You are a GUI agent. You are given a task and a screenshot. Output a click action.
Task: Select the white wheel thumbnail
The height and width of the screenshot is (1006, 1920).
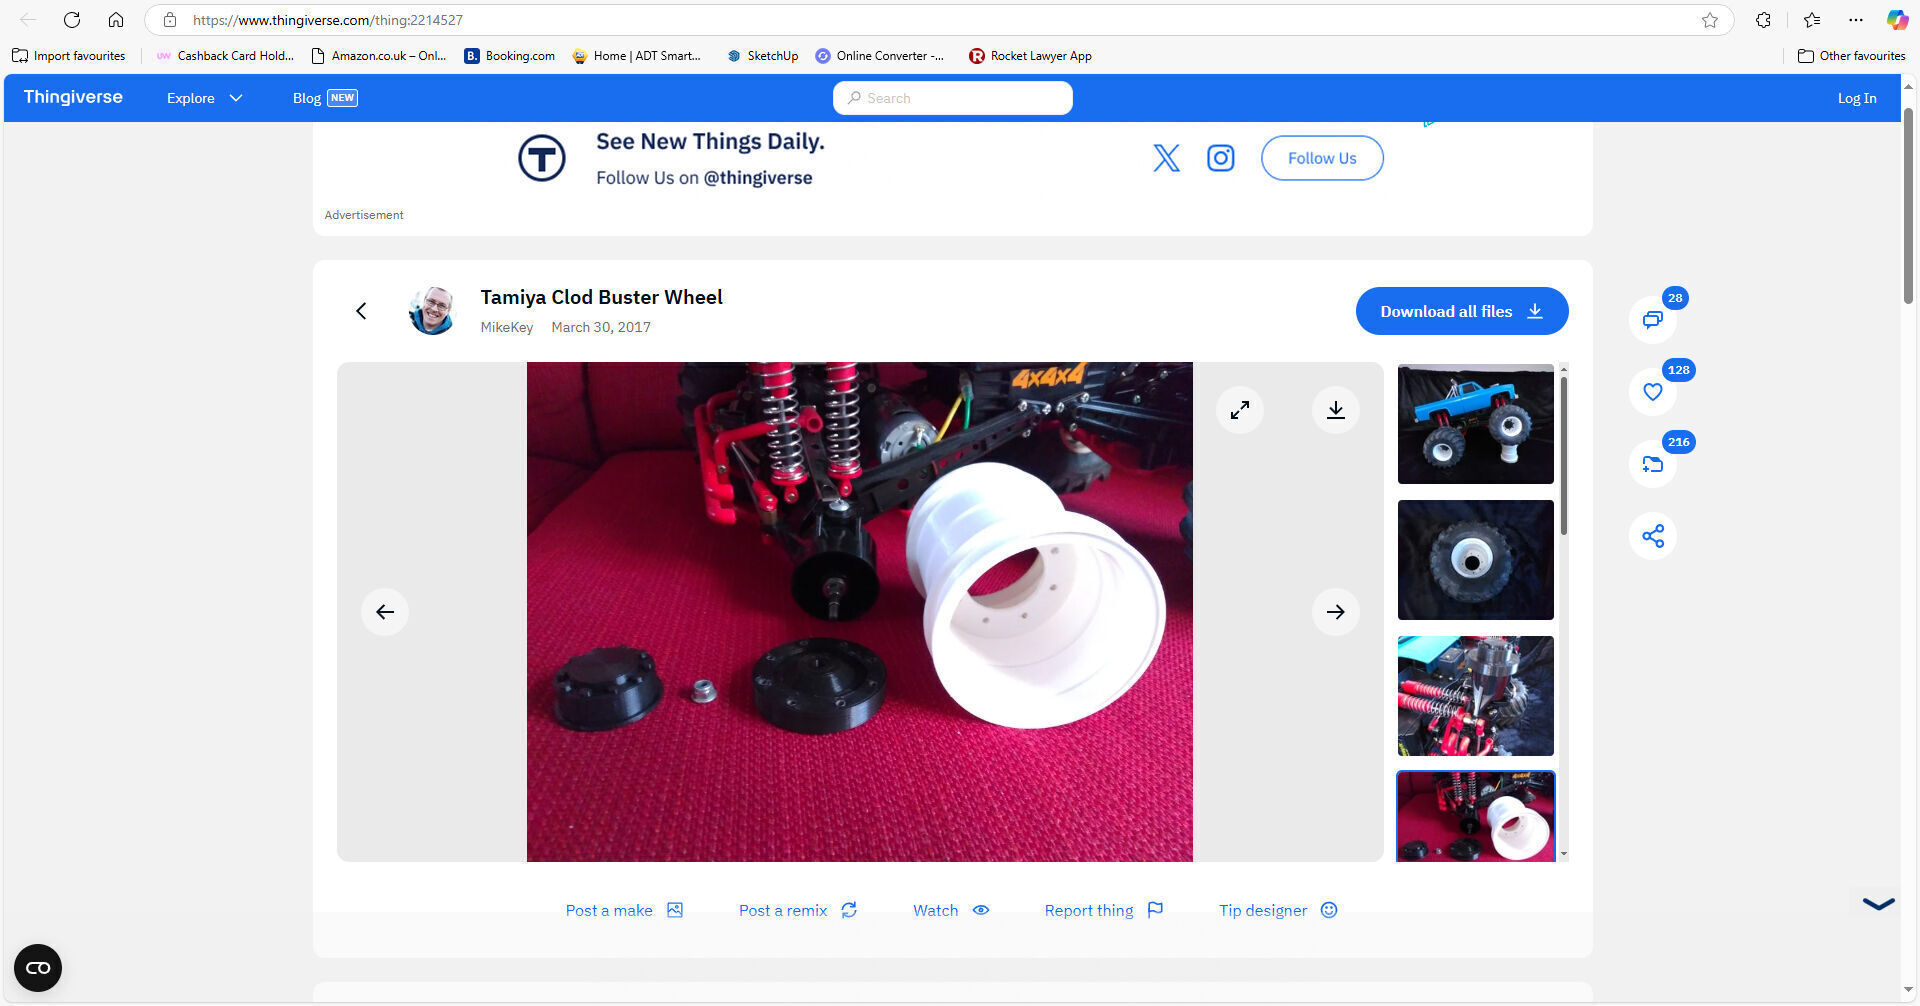click(x=1476, y=816)
